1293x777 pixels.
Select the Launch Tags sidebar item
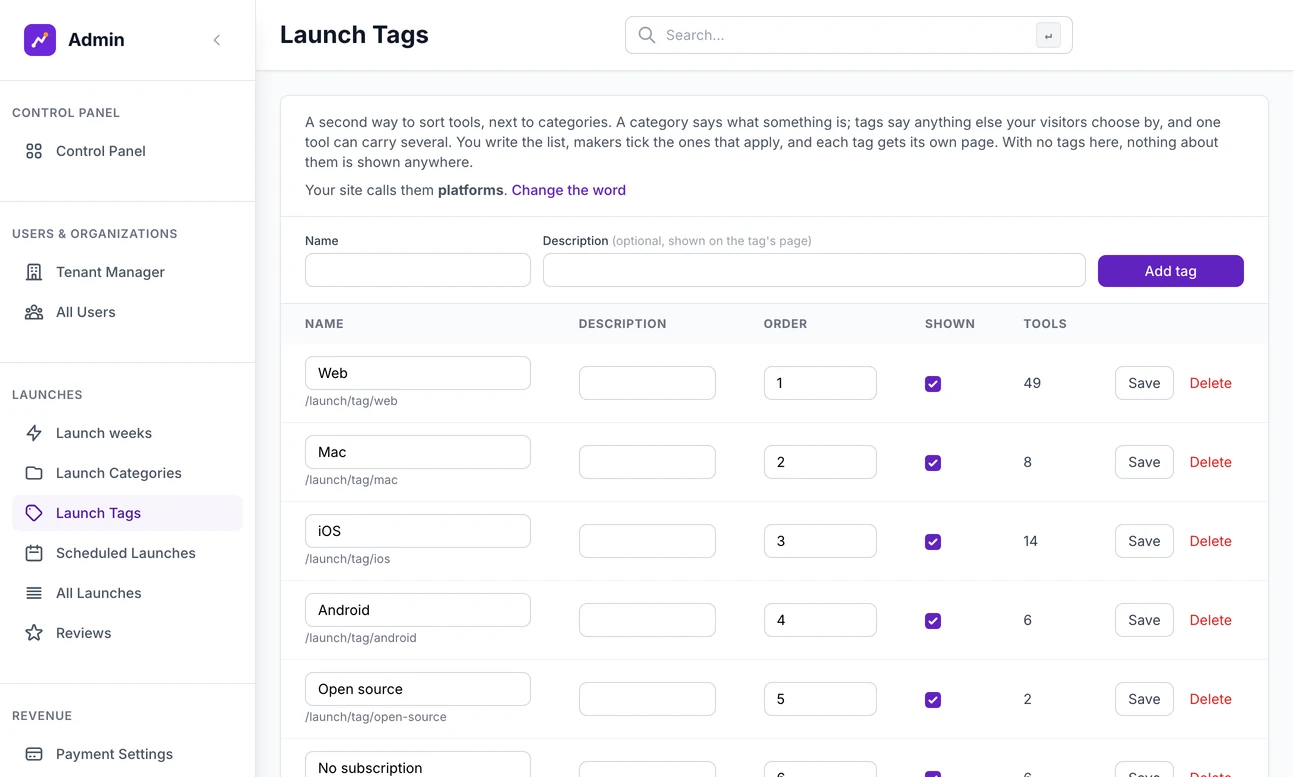pyautogui.click(x=127, y=513)
